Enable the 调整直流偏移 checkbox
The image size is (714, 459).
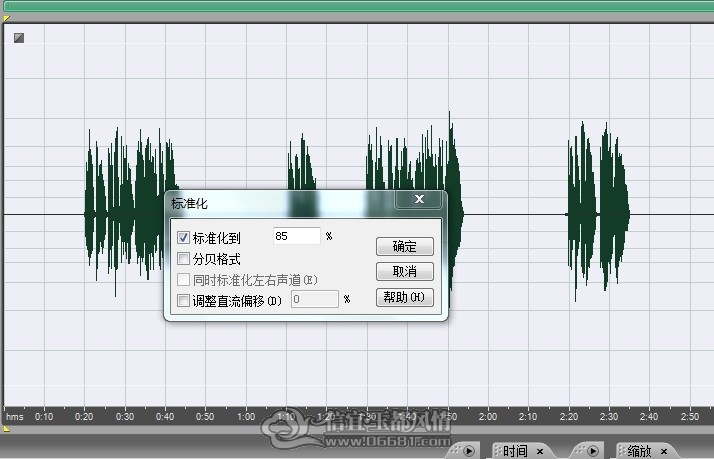tap(183, 300)
